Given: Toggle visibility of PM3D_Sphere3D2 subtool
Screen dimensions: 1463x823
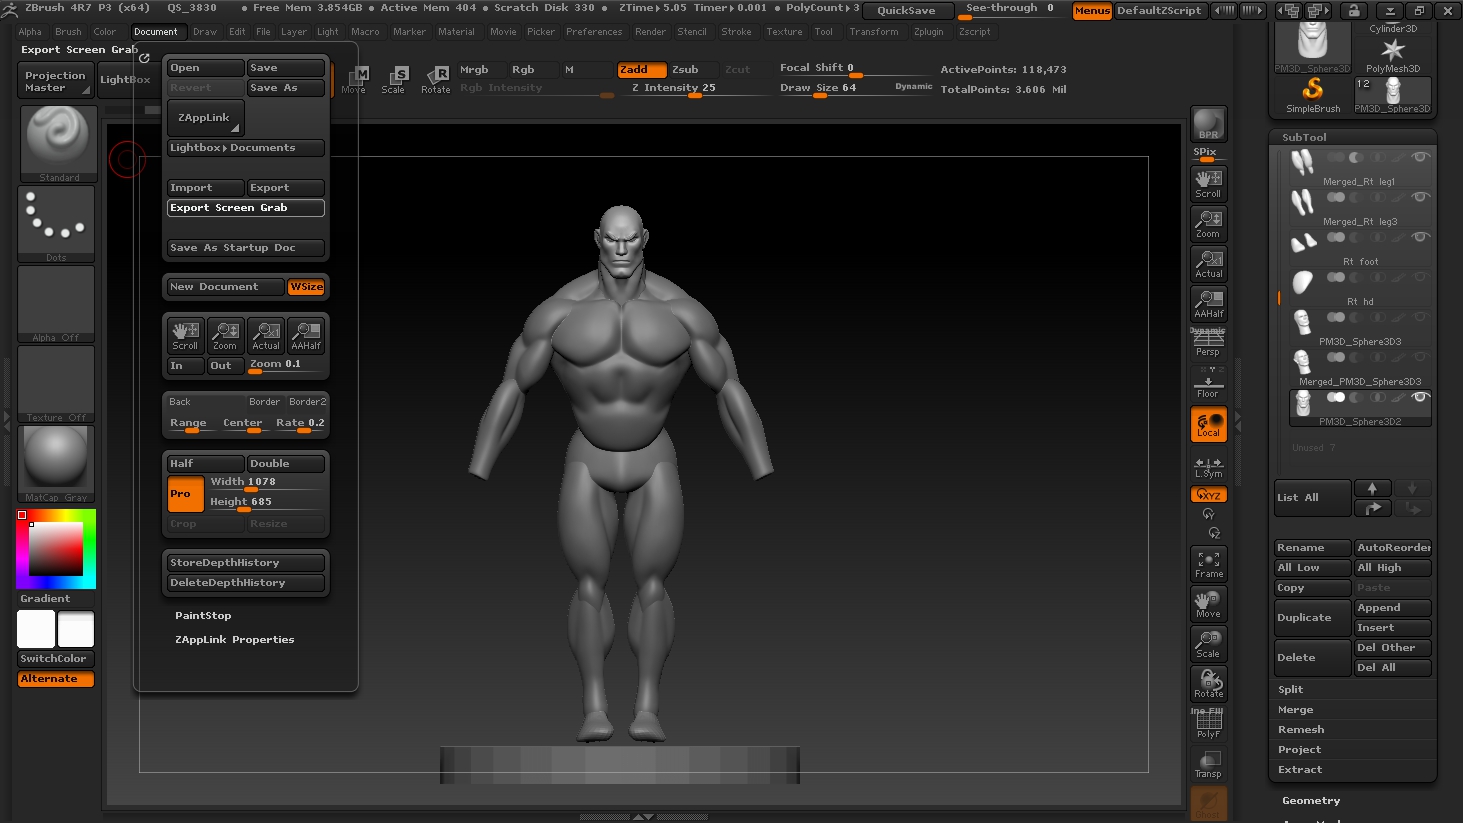Looking at the screenshot, I should pos(1420,397).
